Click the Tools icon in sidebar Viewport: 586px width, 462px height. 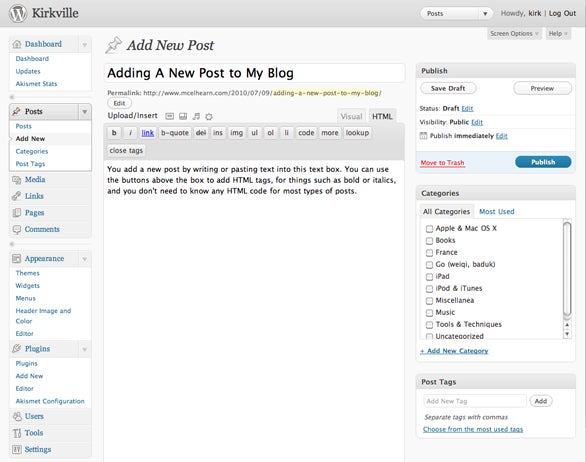[17, 433]
